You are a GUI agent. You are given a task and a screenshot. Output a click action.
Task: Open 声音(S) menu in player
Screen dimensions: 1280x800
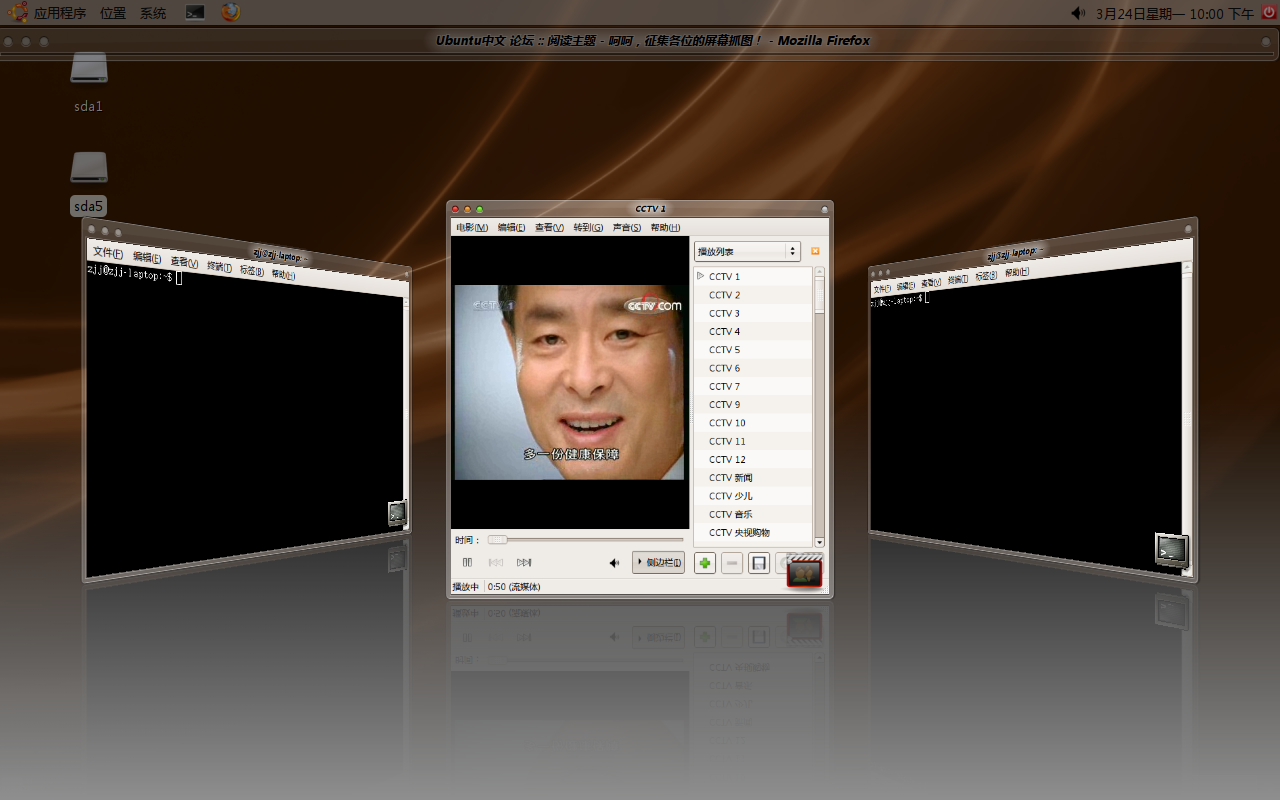(626, 228)
